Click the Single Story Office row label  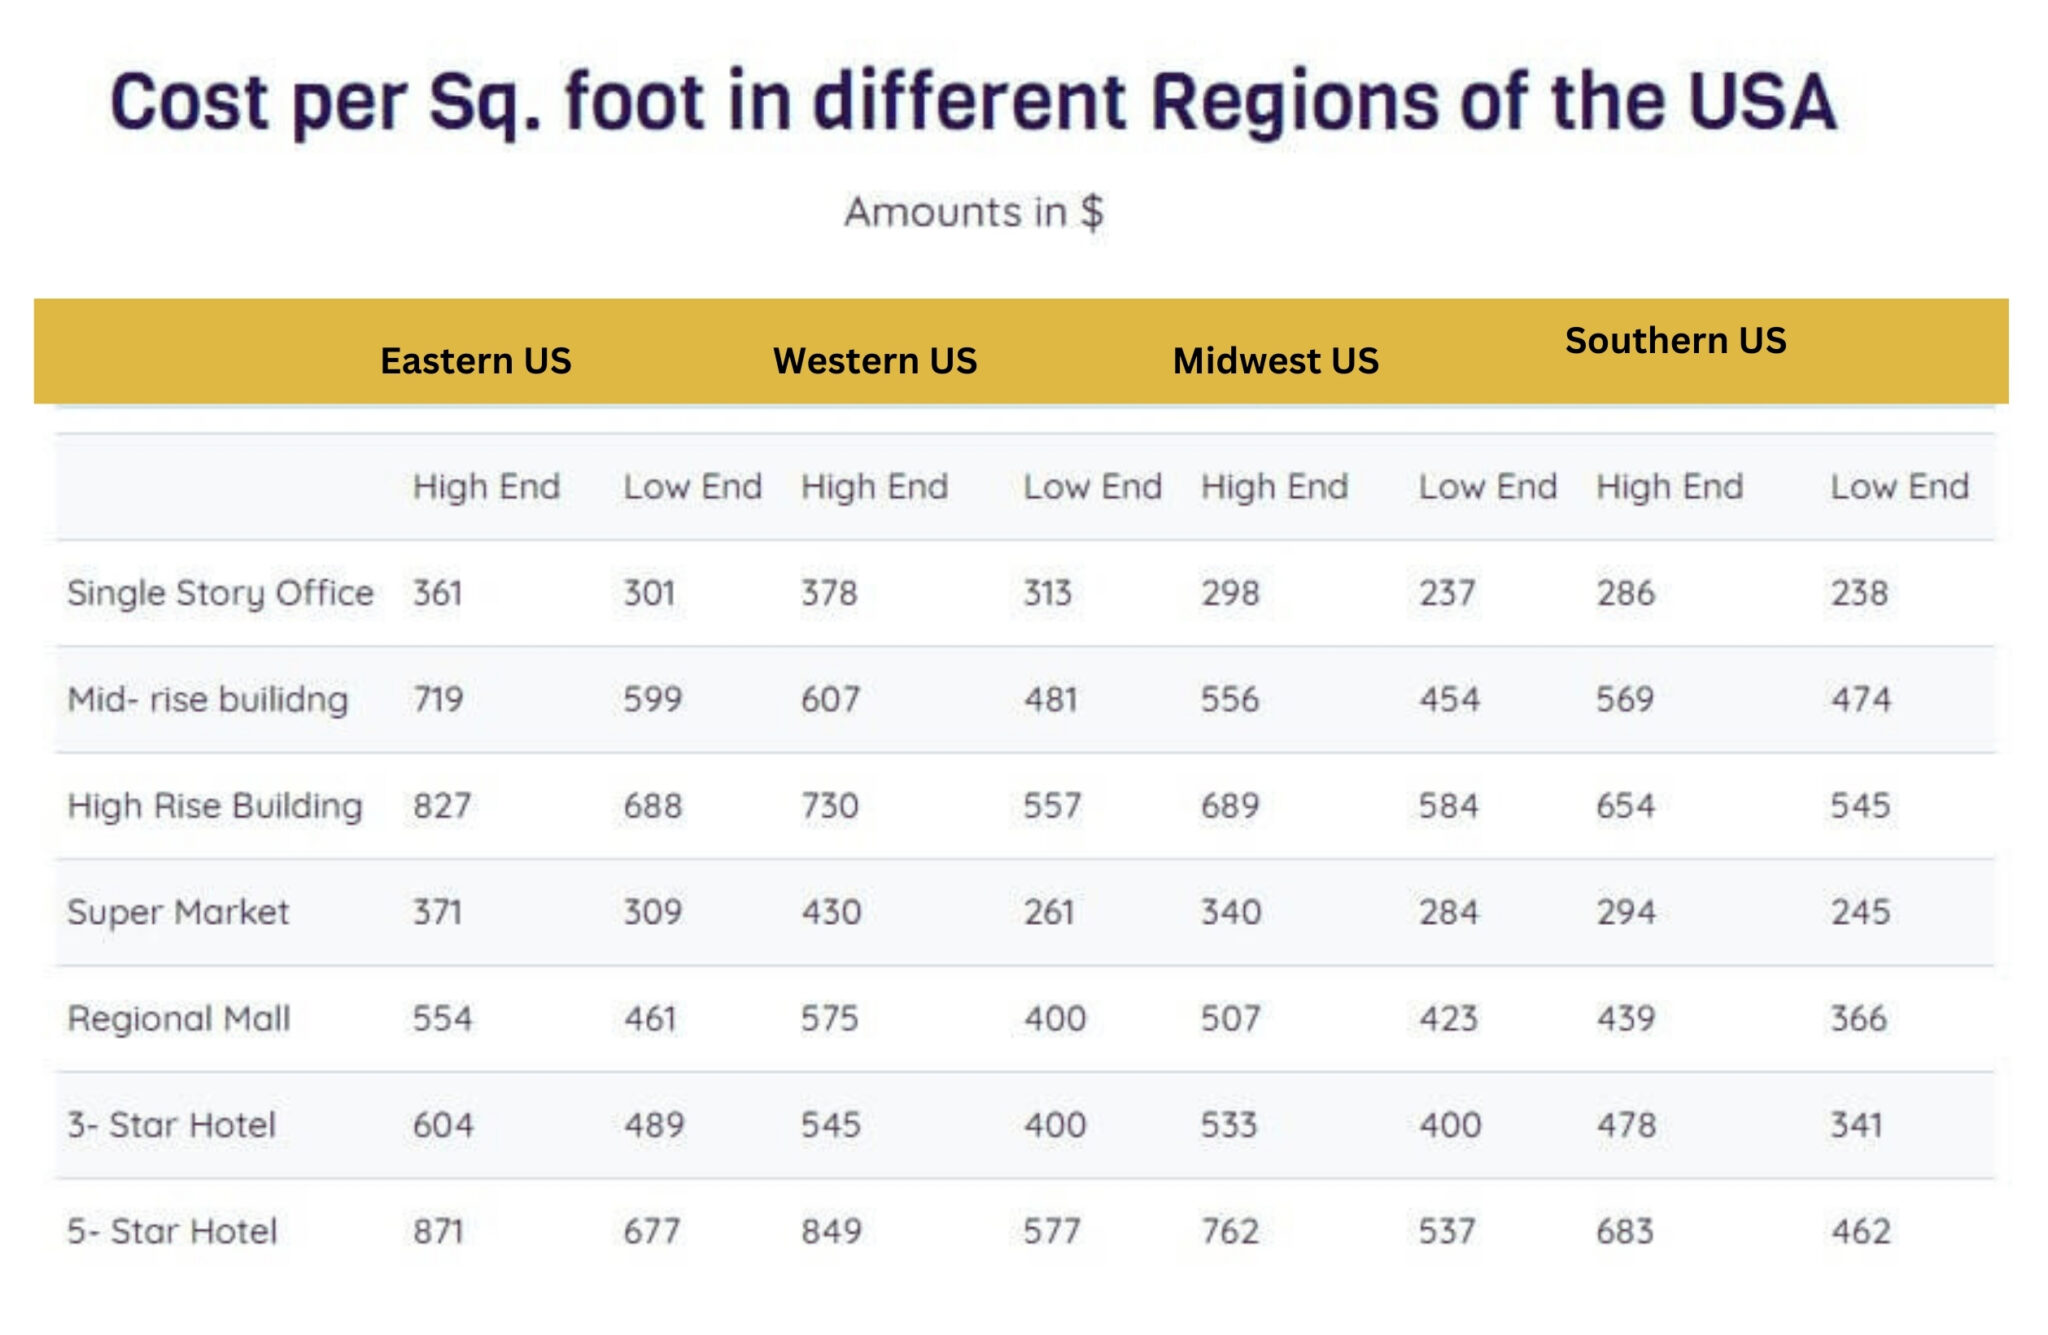click(x=220, y=593)
